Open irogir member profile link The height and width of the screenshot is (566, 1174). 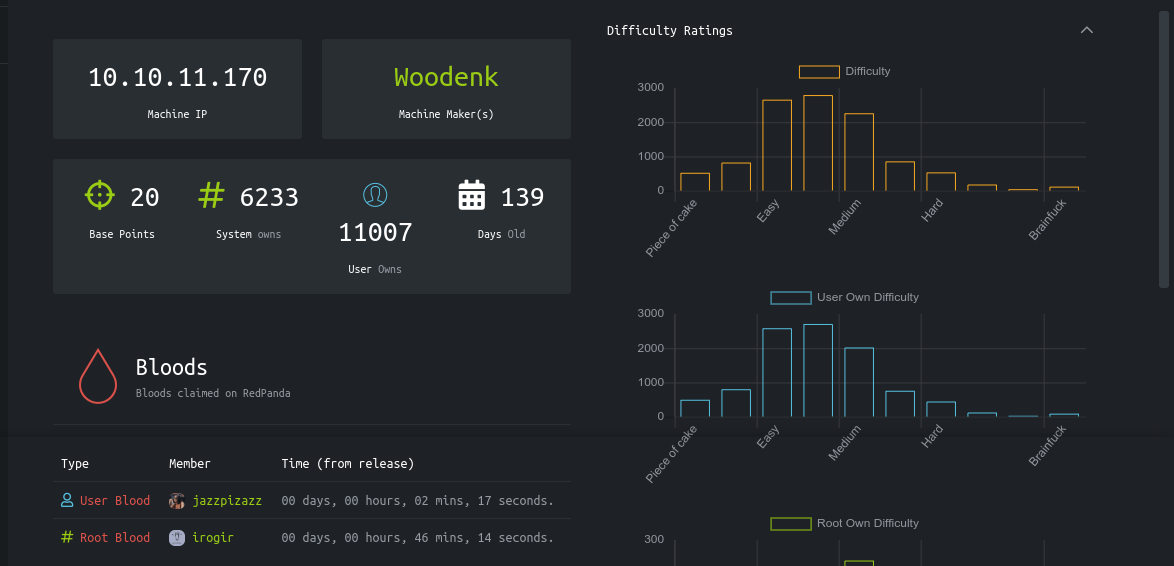pyautogui.click(x=214, y=537)
